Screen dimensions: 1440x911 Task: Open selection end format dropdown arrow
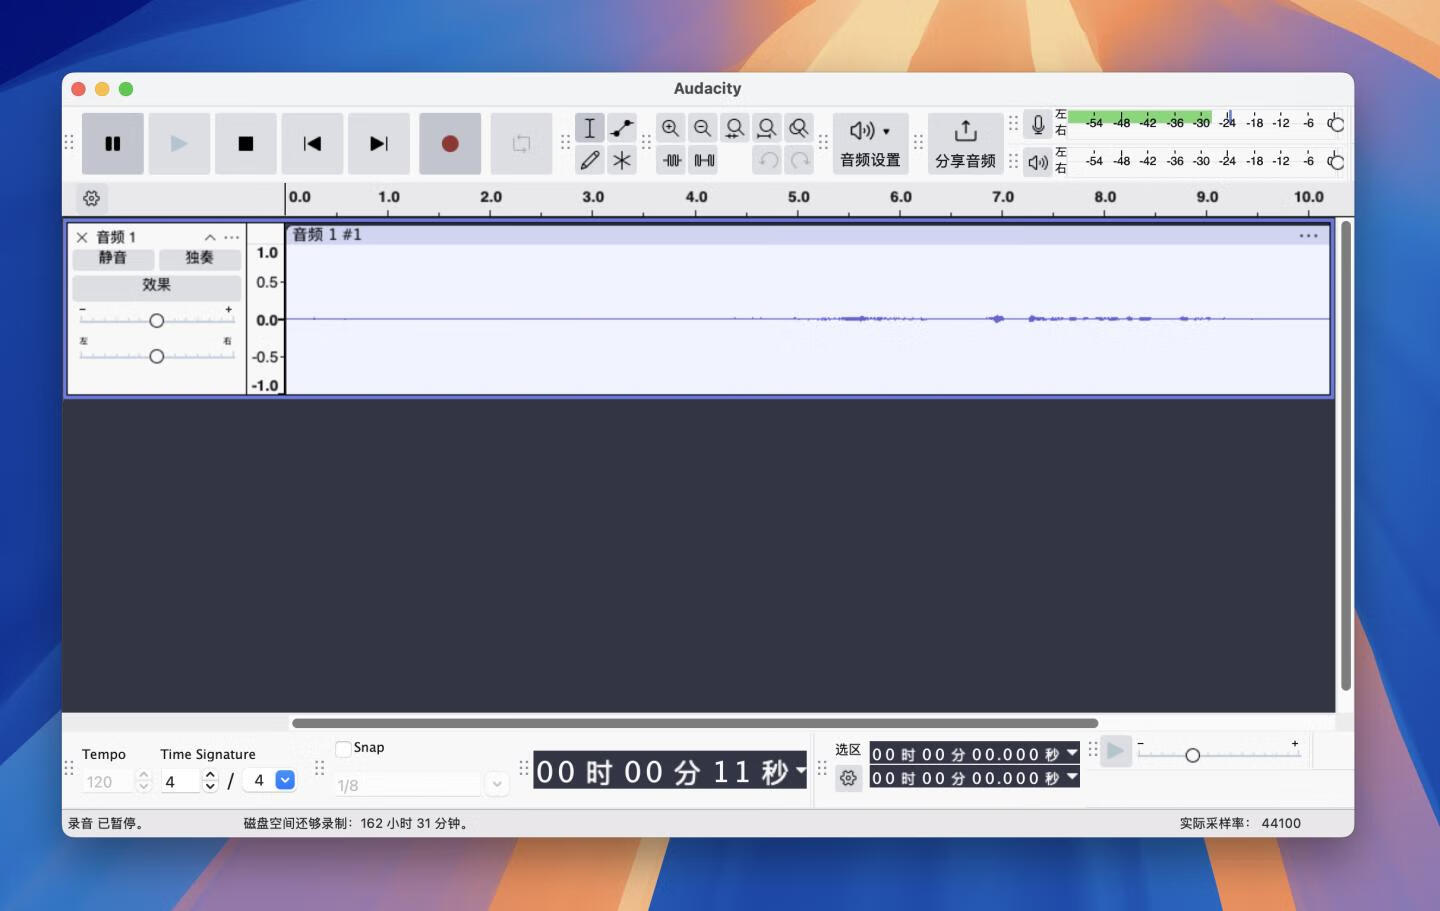click(x=1072, y=777)
